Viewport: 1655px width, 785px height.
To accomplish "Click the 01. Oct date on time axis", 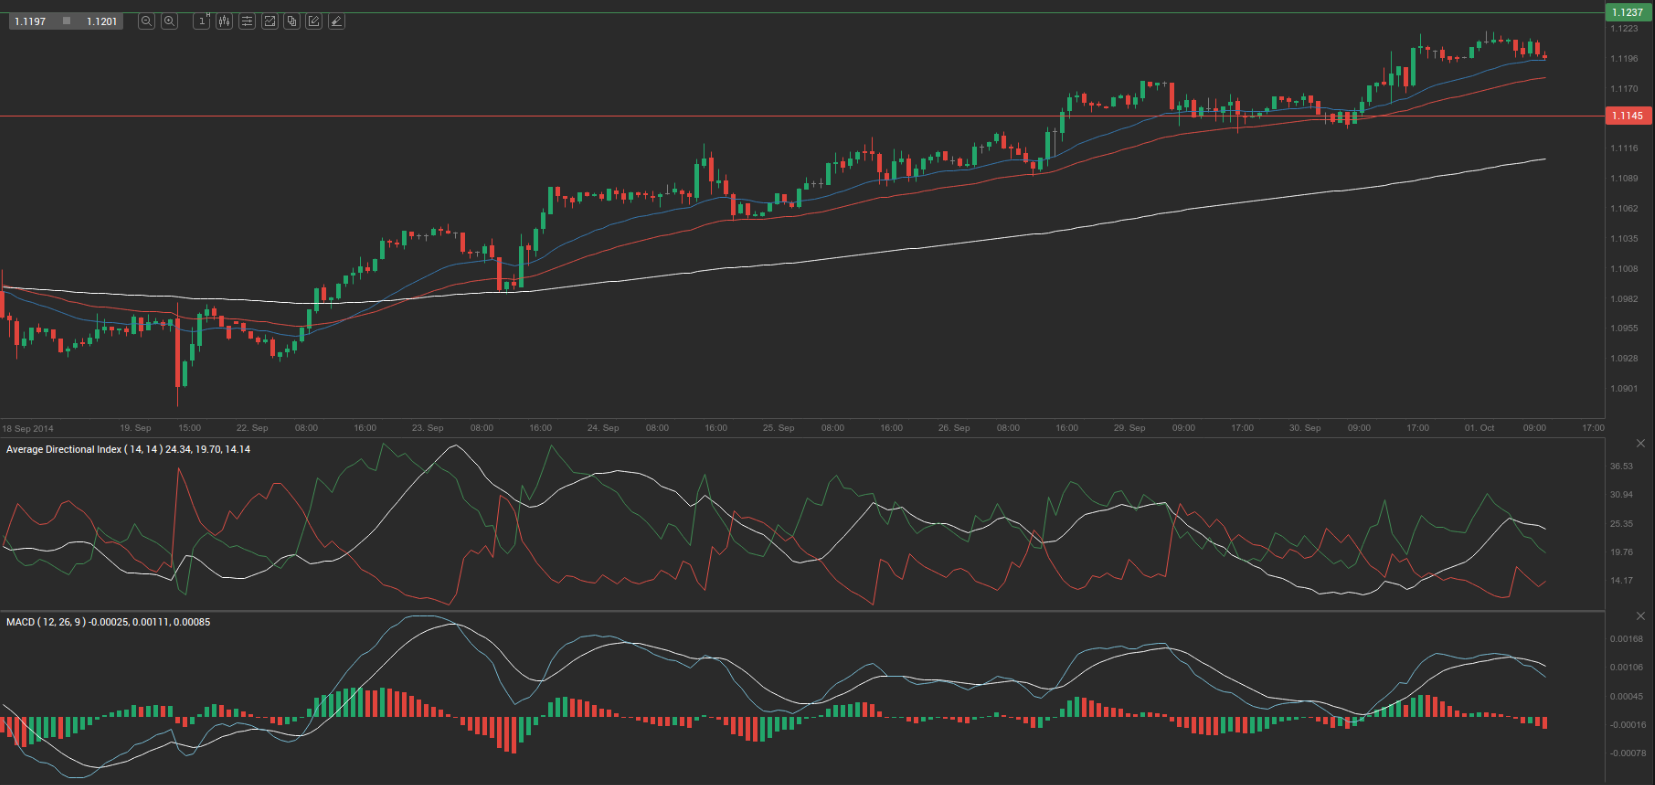I will [1479, 428].
